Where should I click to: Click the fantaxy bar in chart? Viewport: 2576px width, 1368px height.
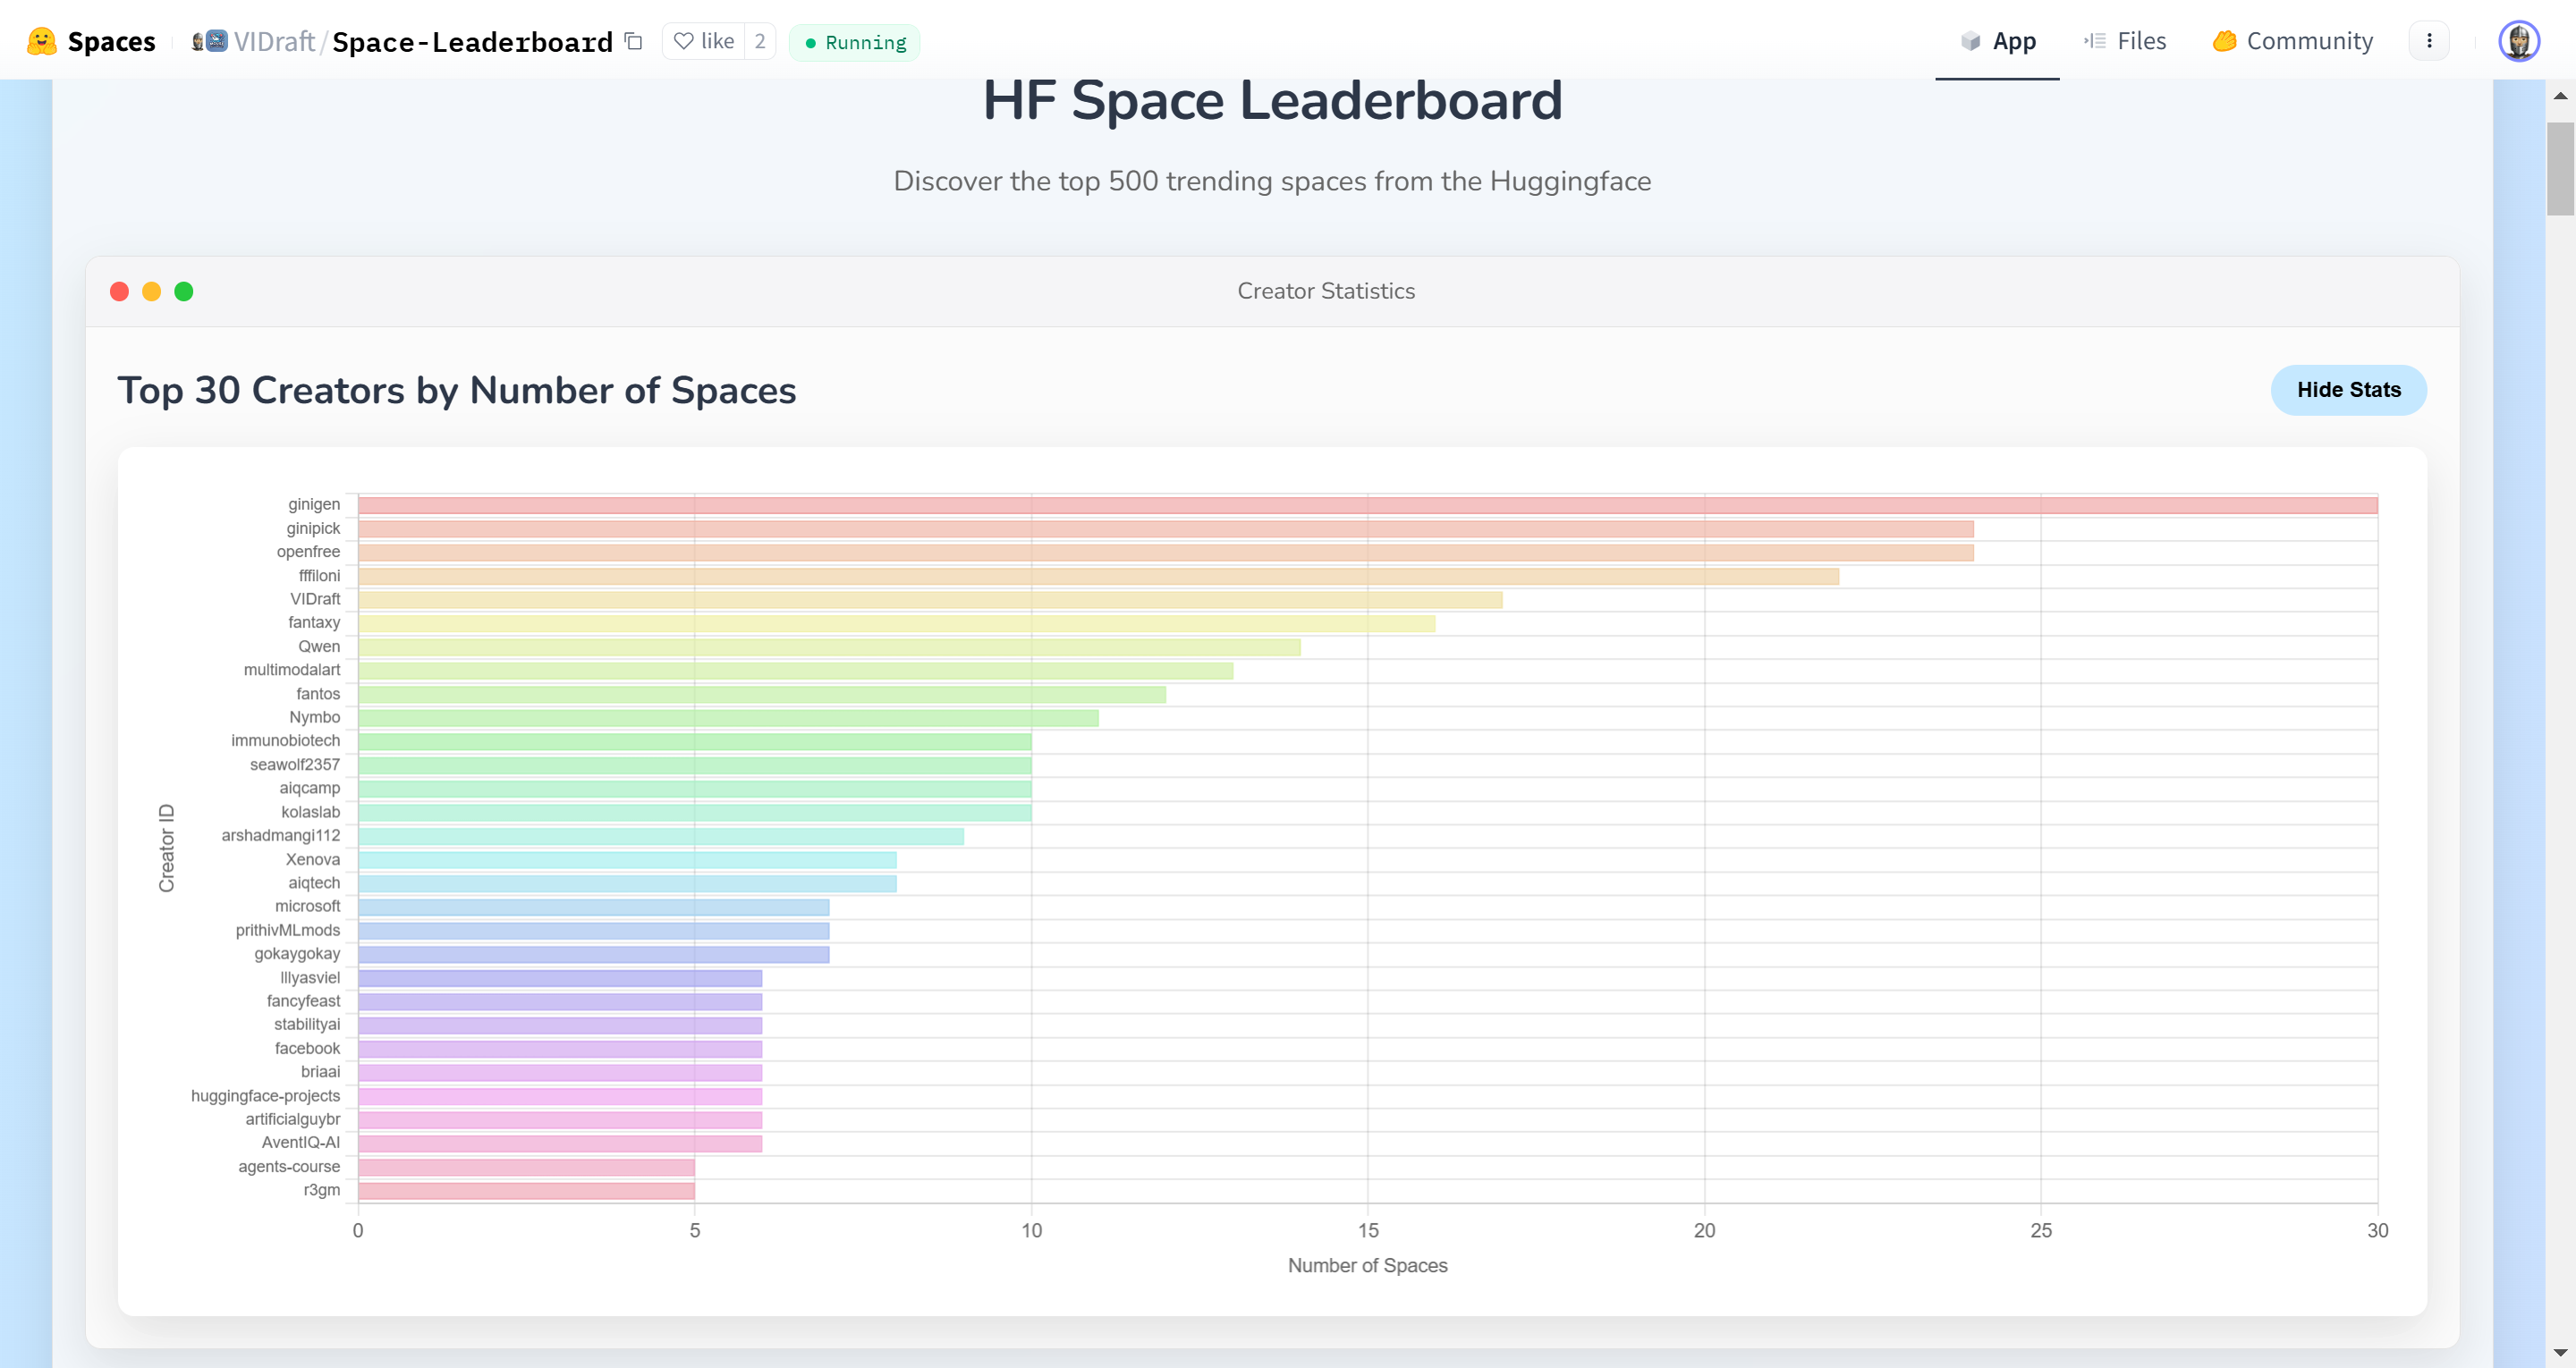pyautogui.click(x=897, y=623)
